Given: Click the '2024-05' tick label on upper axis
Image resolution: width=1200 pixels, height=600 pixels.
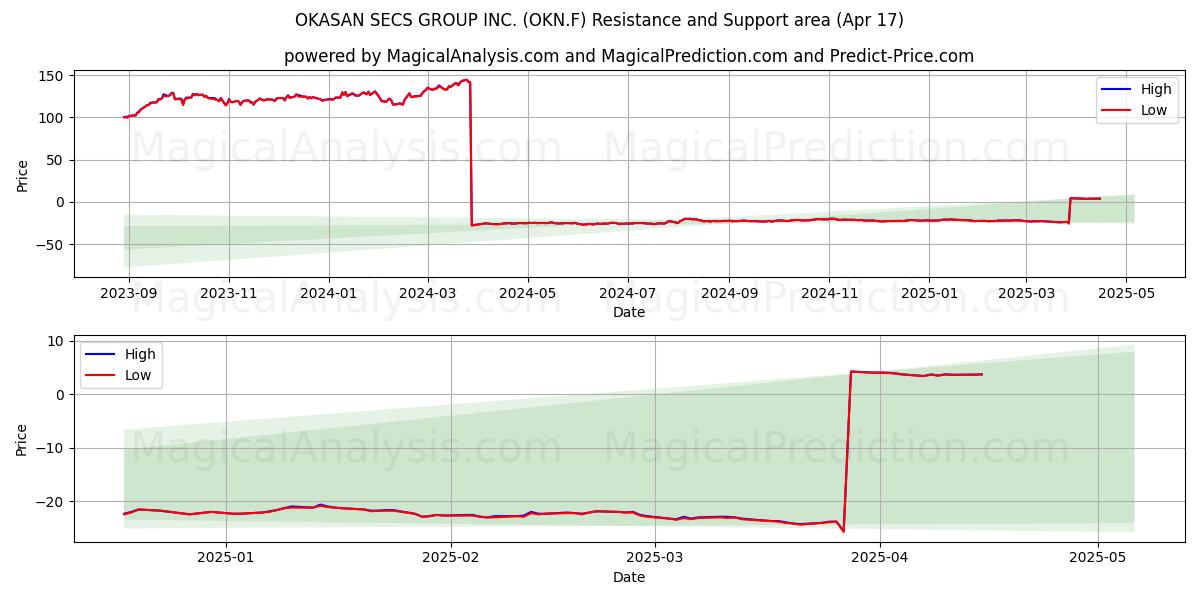Looking at the screenshot, I should (x=528, y=294).
